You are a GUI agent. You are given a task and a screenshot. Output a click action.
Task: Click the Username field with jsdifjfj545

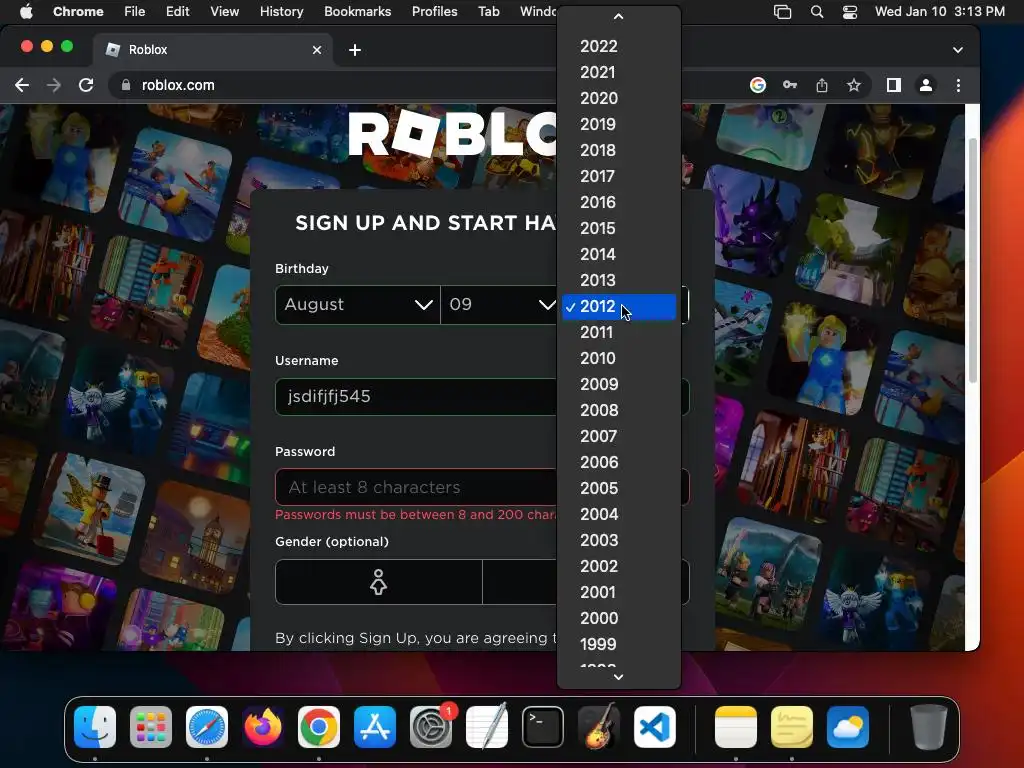tap(482, 396)
